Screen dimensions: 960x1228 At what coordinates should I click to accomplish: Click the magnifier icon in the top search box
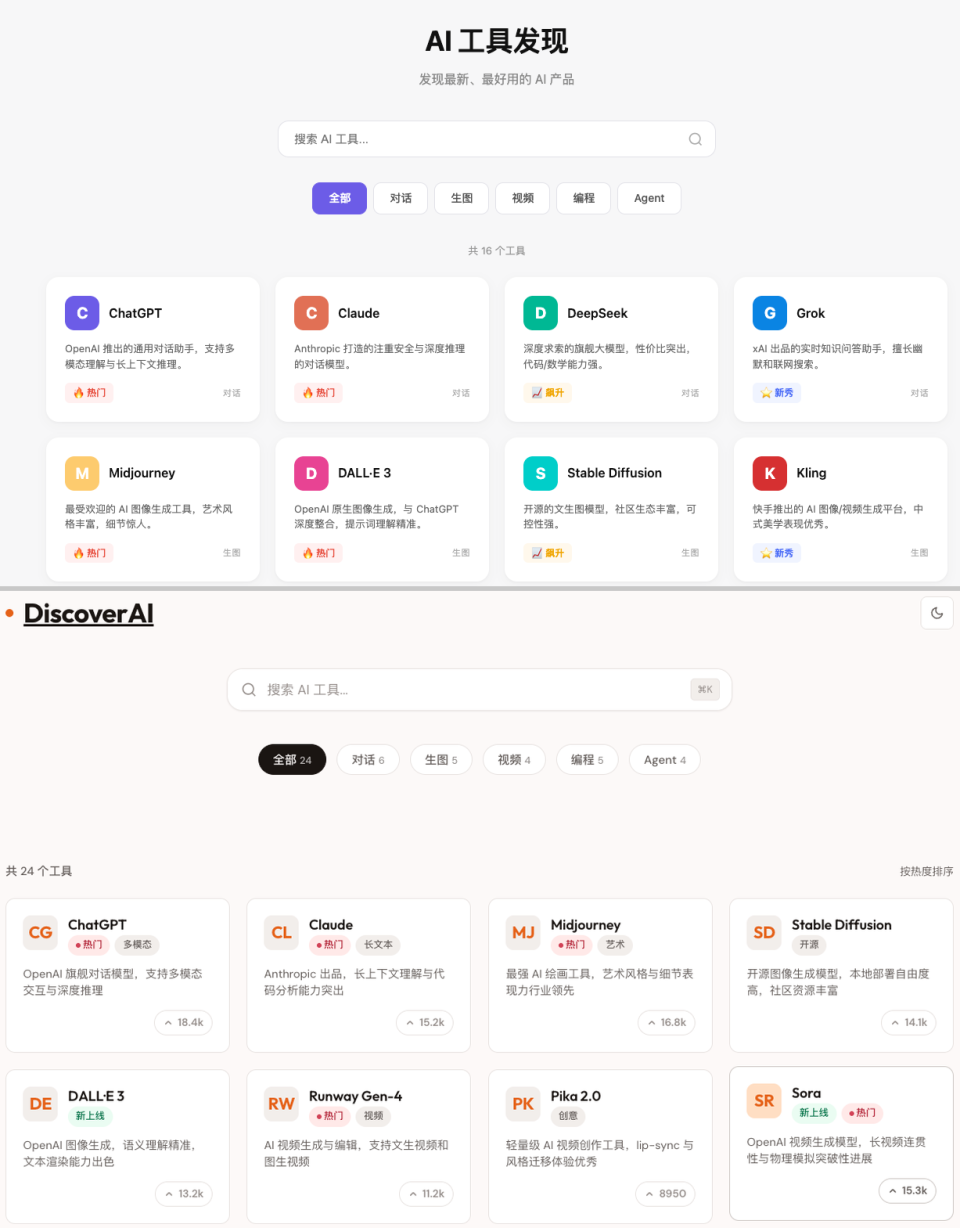[695, 139]
